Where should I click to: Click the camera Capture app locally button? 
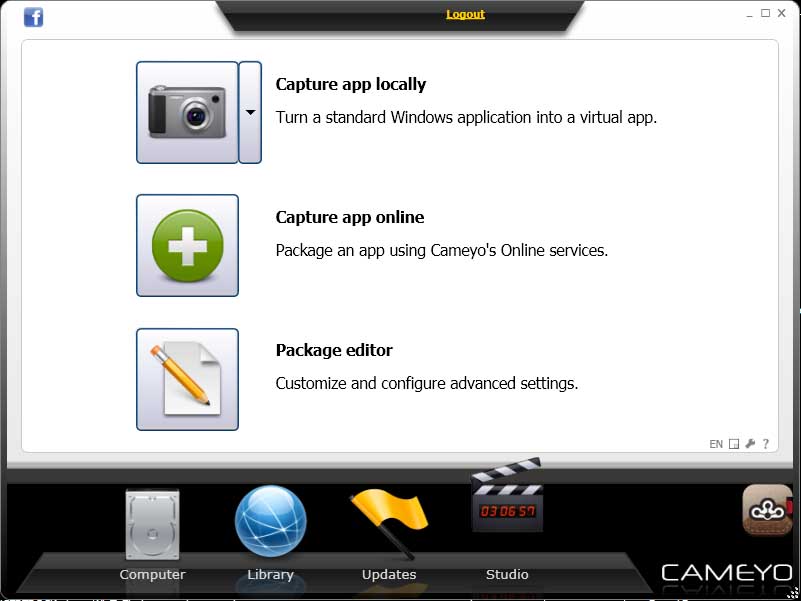pyautogui.click(x=187, y=112)
